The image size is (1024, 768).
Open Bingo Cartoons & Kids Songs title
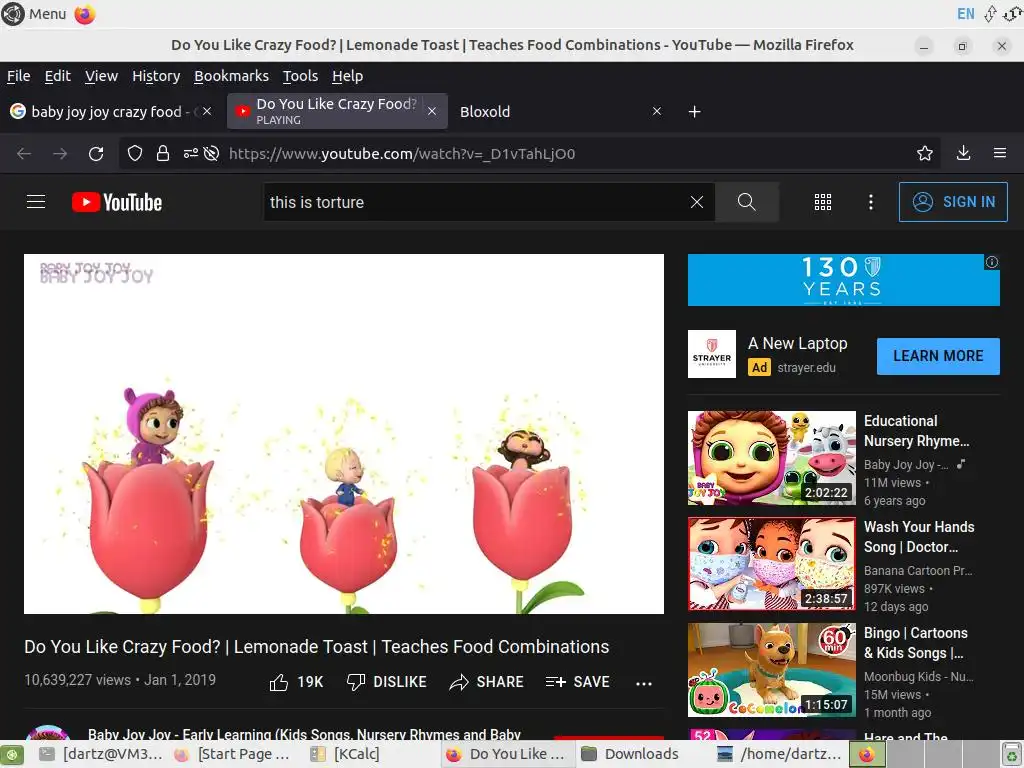click(x=916, y=643)
